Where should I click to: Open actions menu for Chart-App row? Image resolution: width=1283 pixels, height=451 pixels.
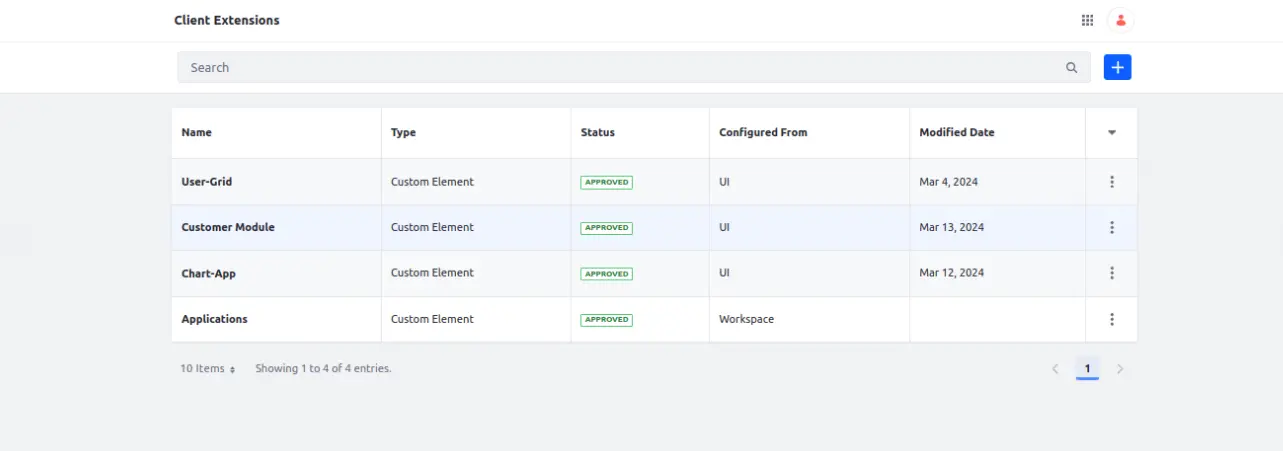(1112, 273)
